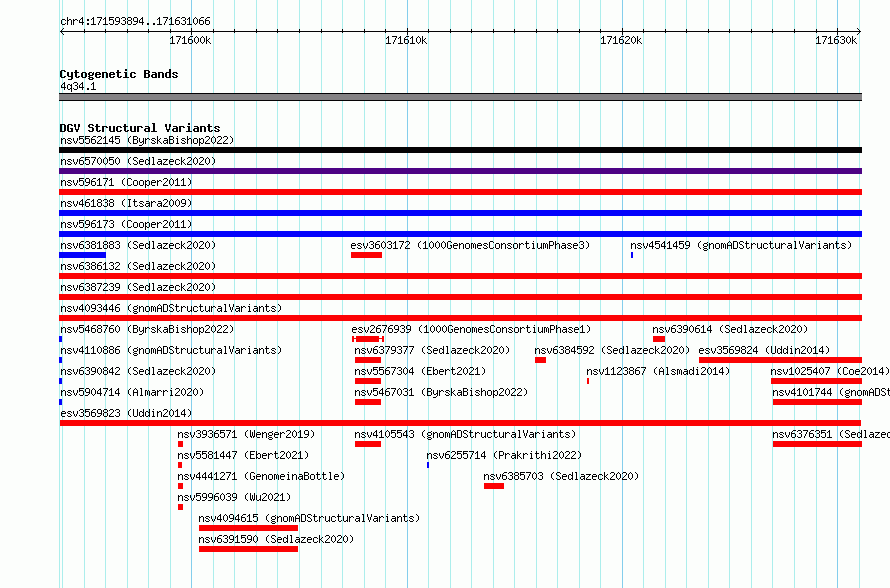The width and height of the screenshot is (890, 588).
Task: Select the red bar under nsv1025407
Action: point(816,381)
